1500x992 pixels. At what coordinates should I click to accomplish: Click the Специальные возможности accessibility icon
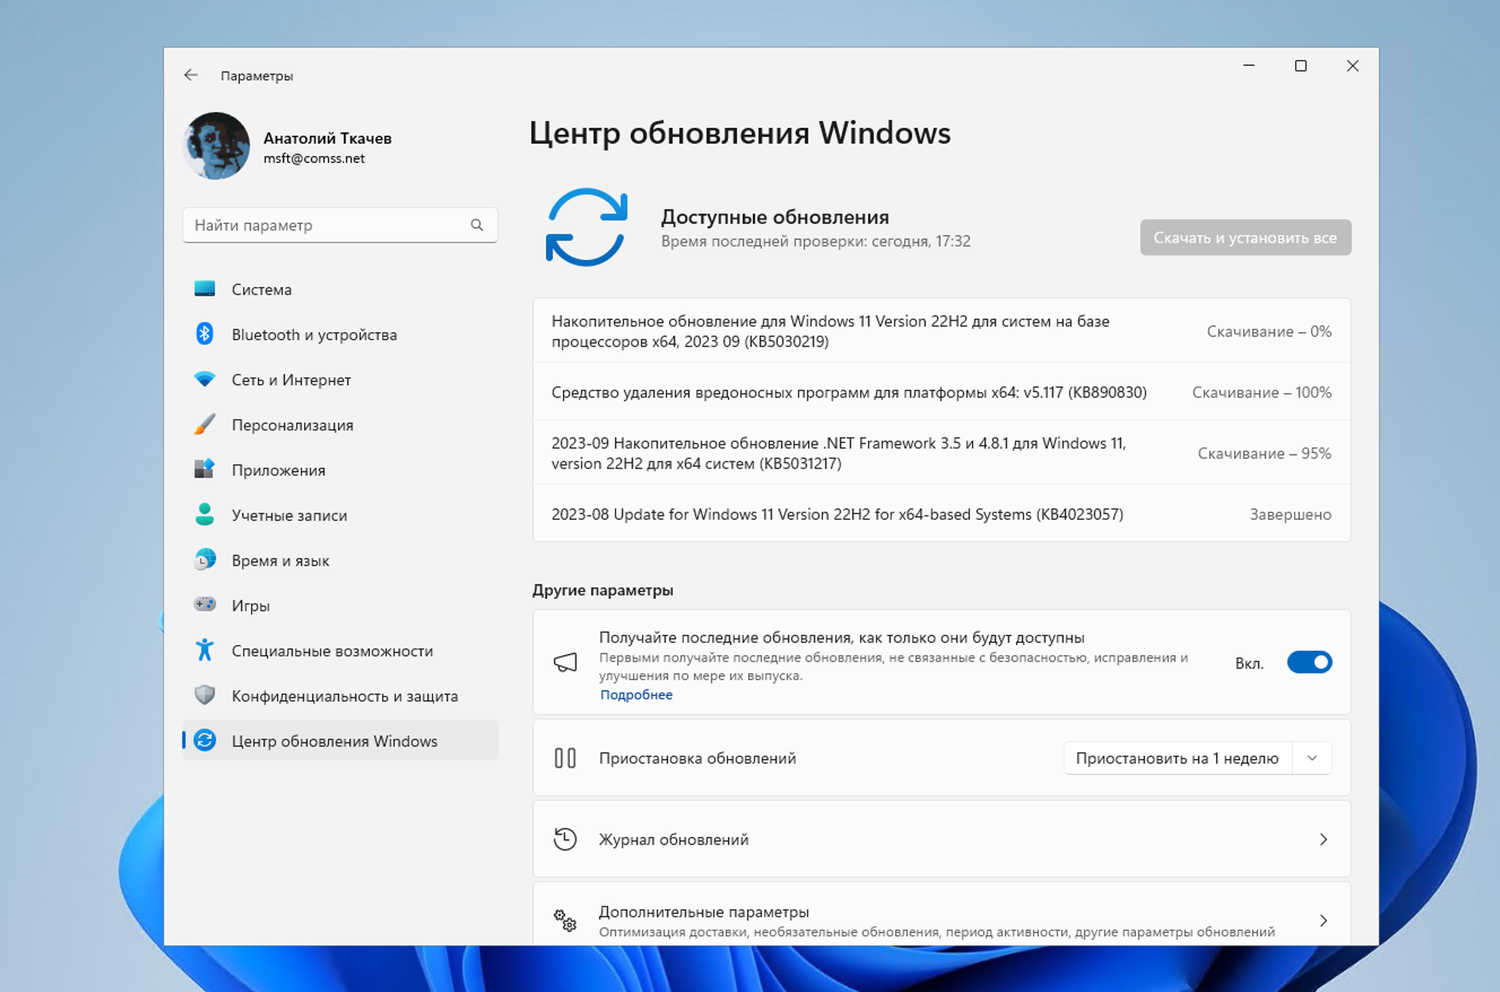coord(205,650)
